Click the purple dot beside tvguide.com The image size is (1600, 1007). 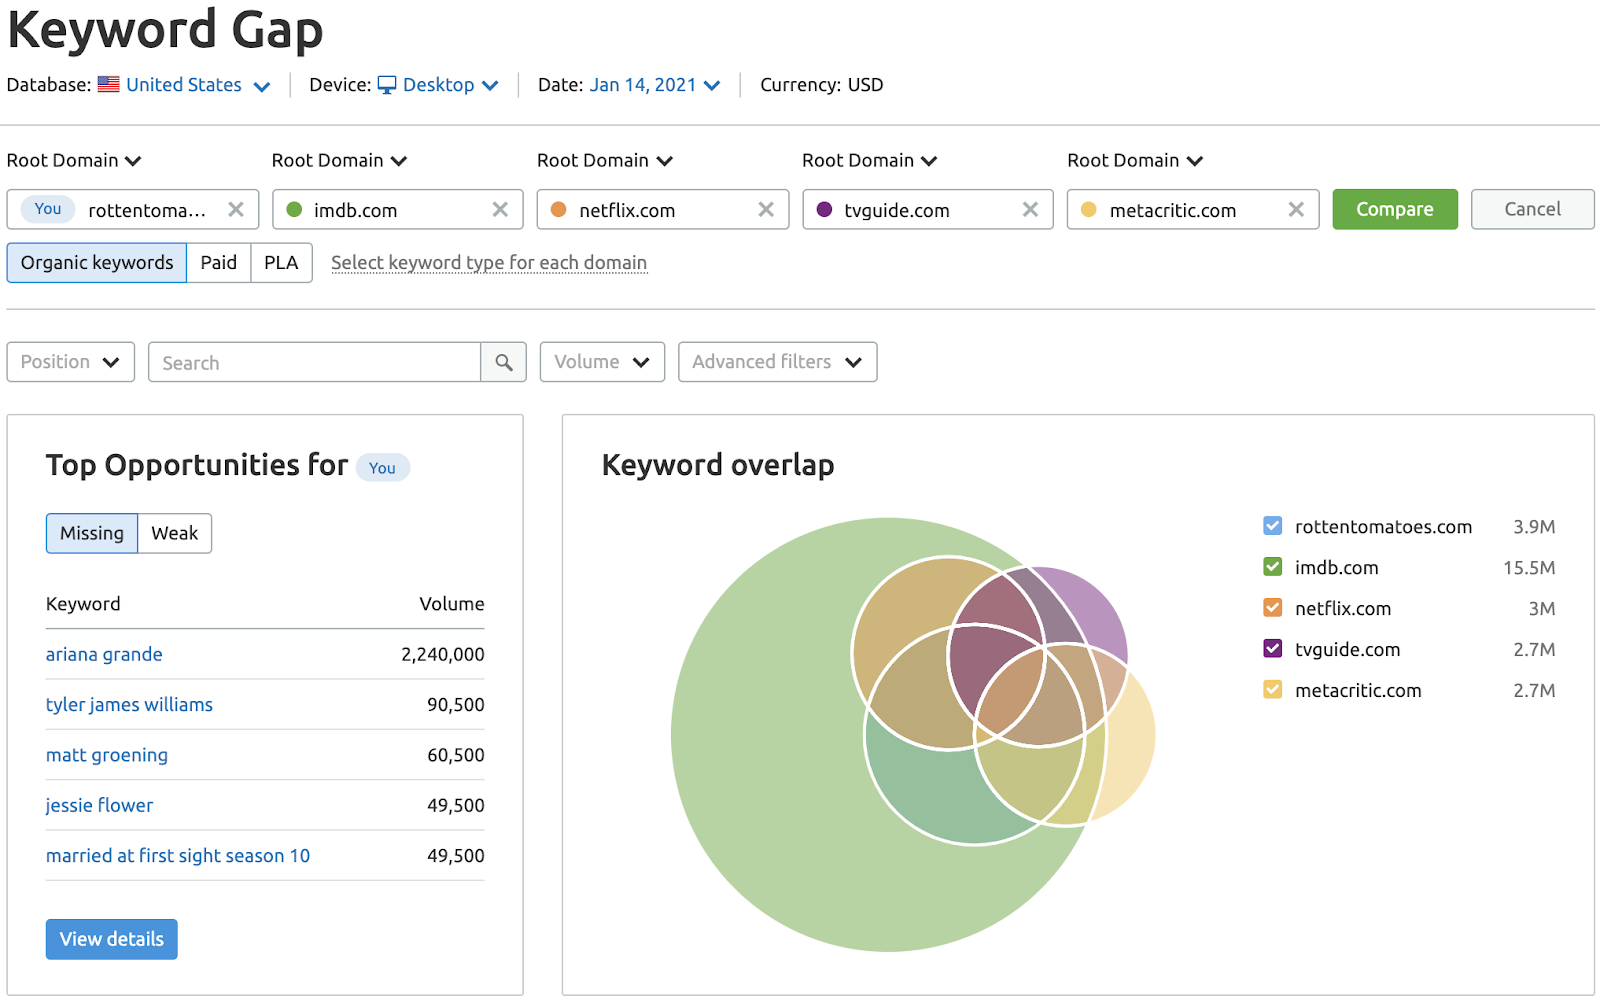tap(824, 209)
